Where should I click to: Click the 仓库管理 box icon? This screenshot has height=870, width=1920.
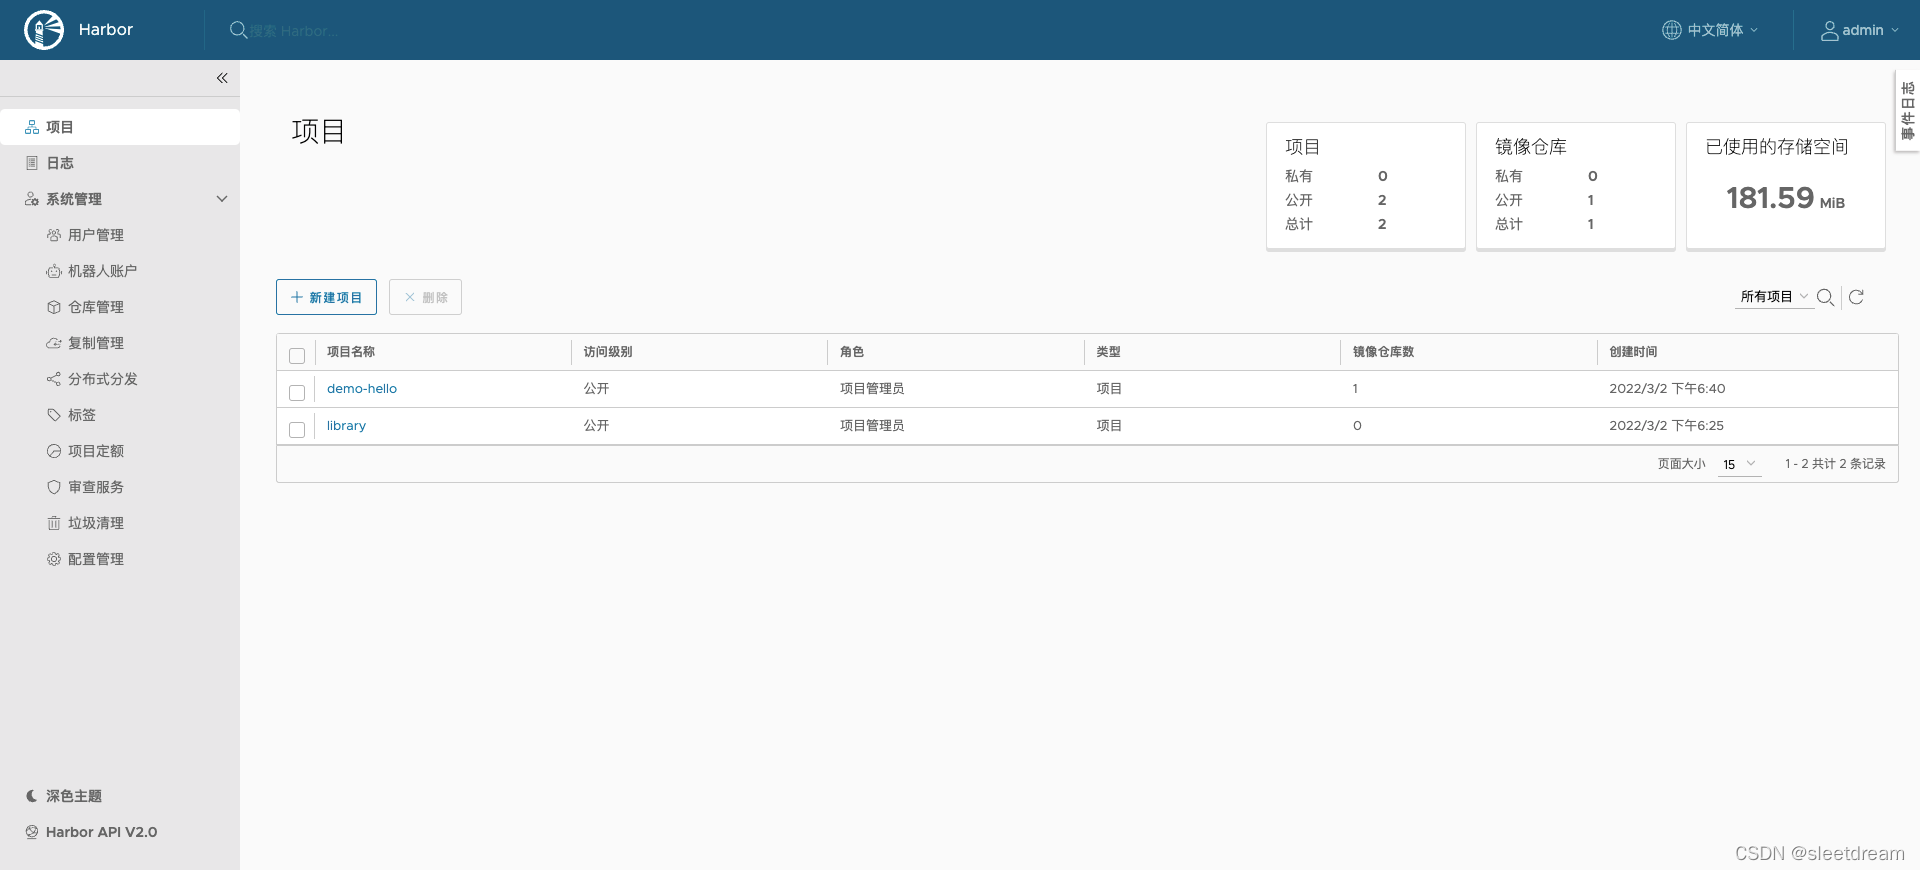pos(54,307)
